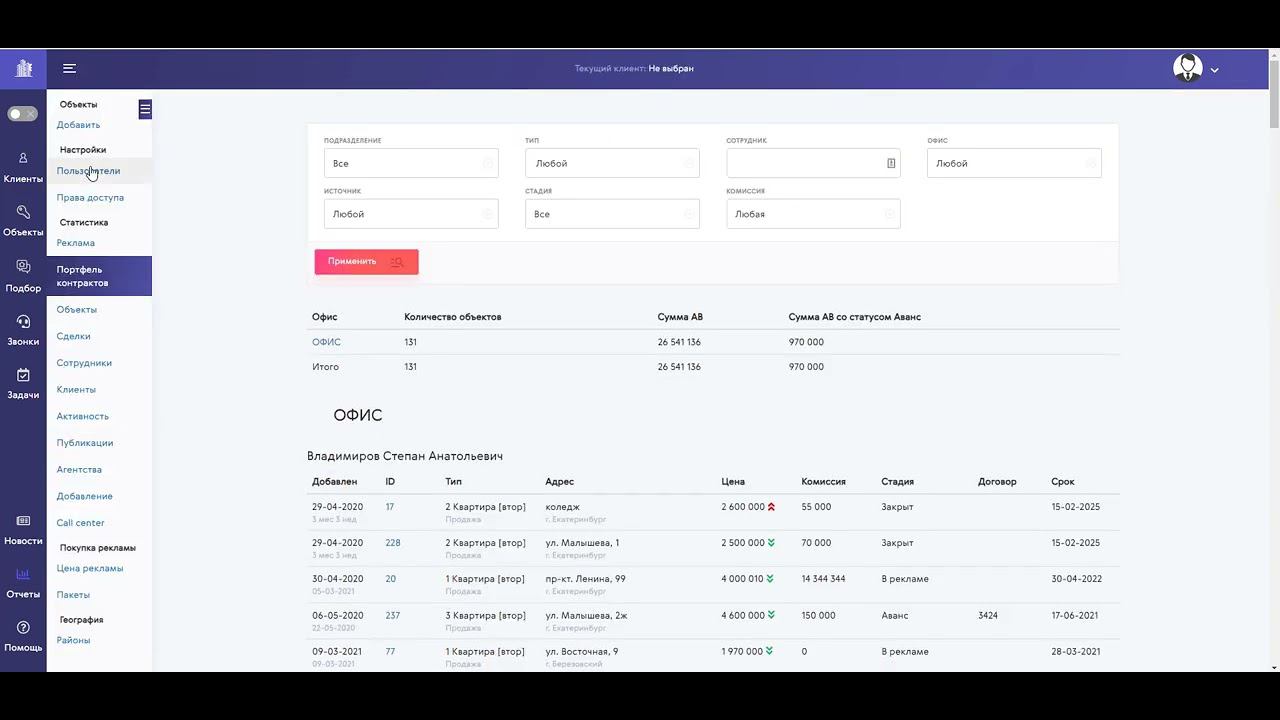Click the Добавить link under Объекты

tap(78, 125)
